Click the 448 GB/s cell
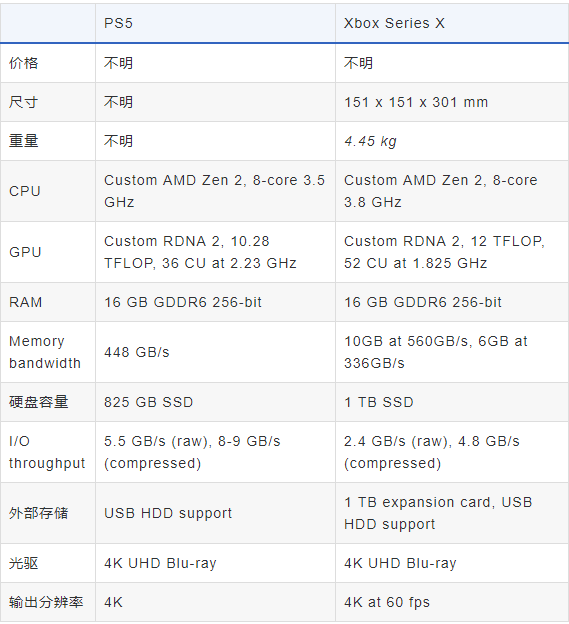569x624 pixels. pos(215,352)
